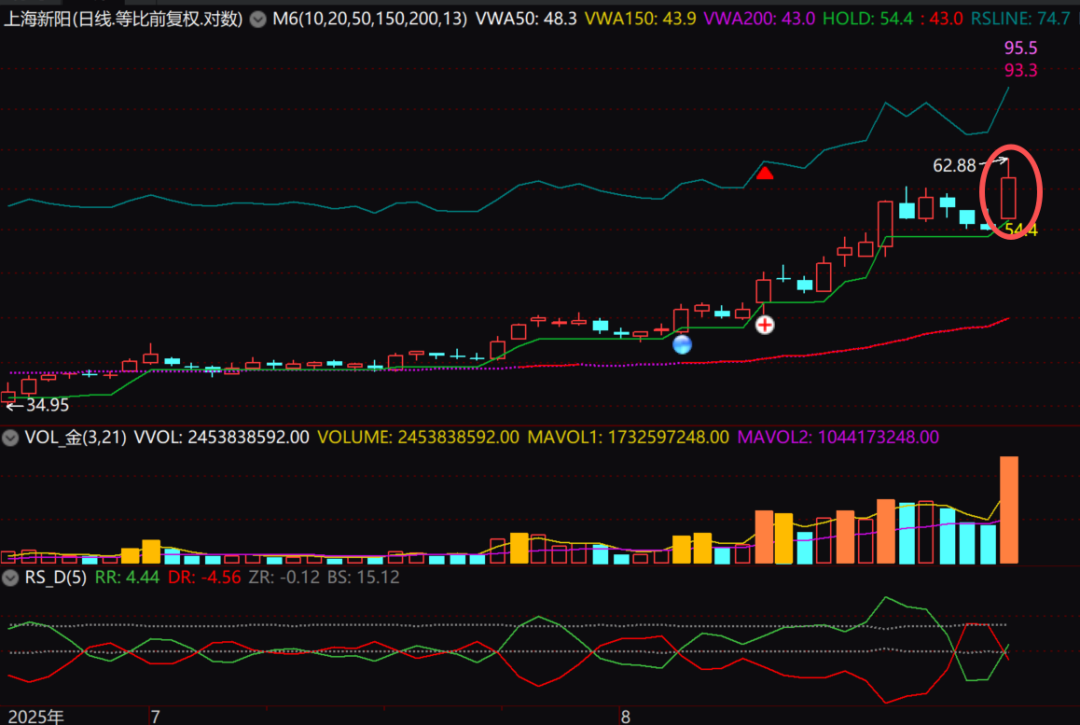
Task: Click the RSLINE: 74.7 value
Action: tap(1021, 19)
